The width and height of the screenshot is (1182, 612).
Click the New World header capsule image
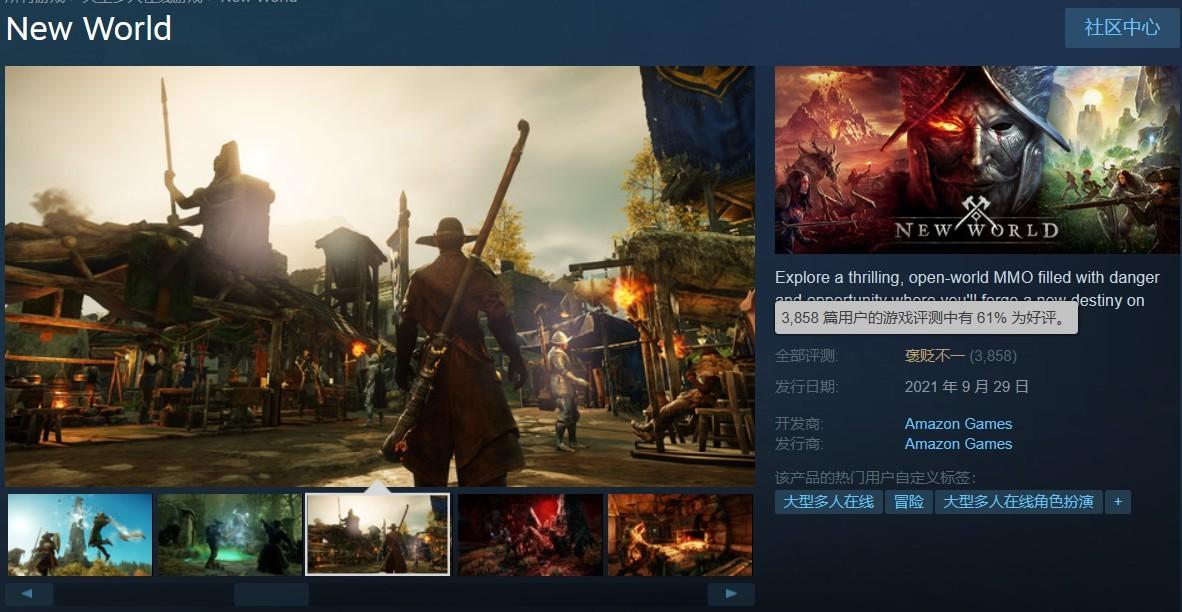click(x=978, y=160)
